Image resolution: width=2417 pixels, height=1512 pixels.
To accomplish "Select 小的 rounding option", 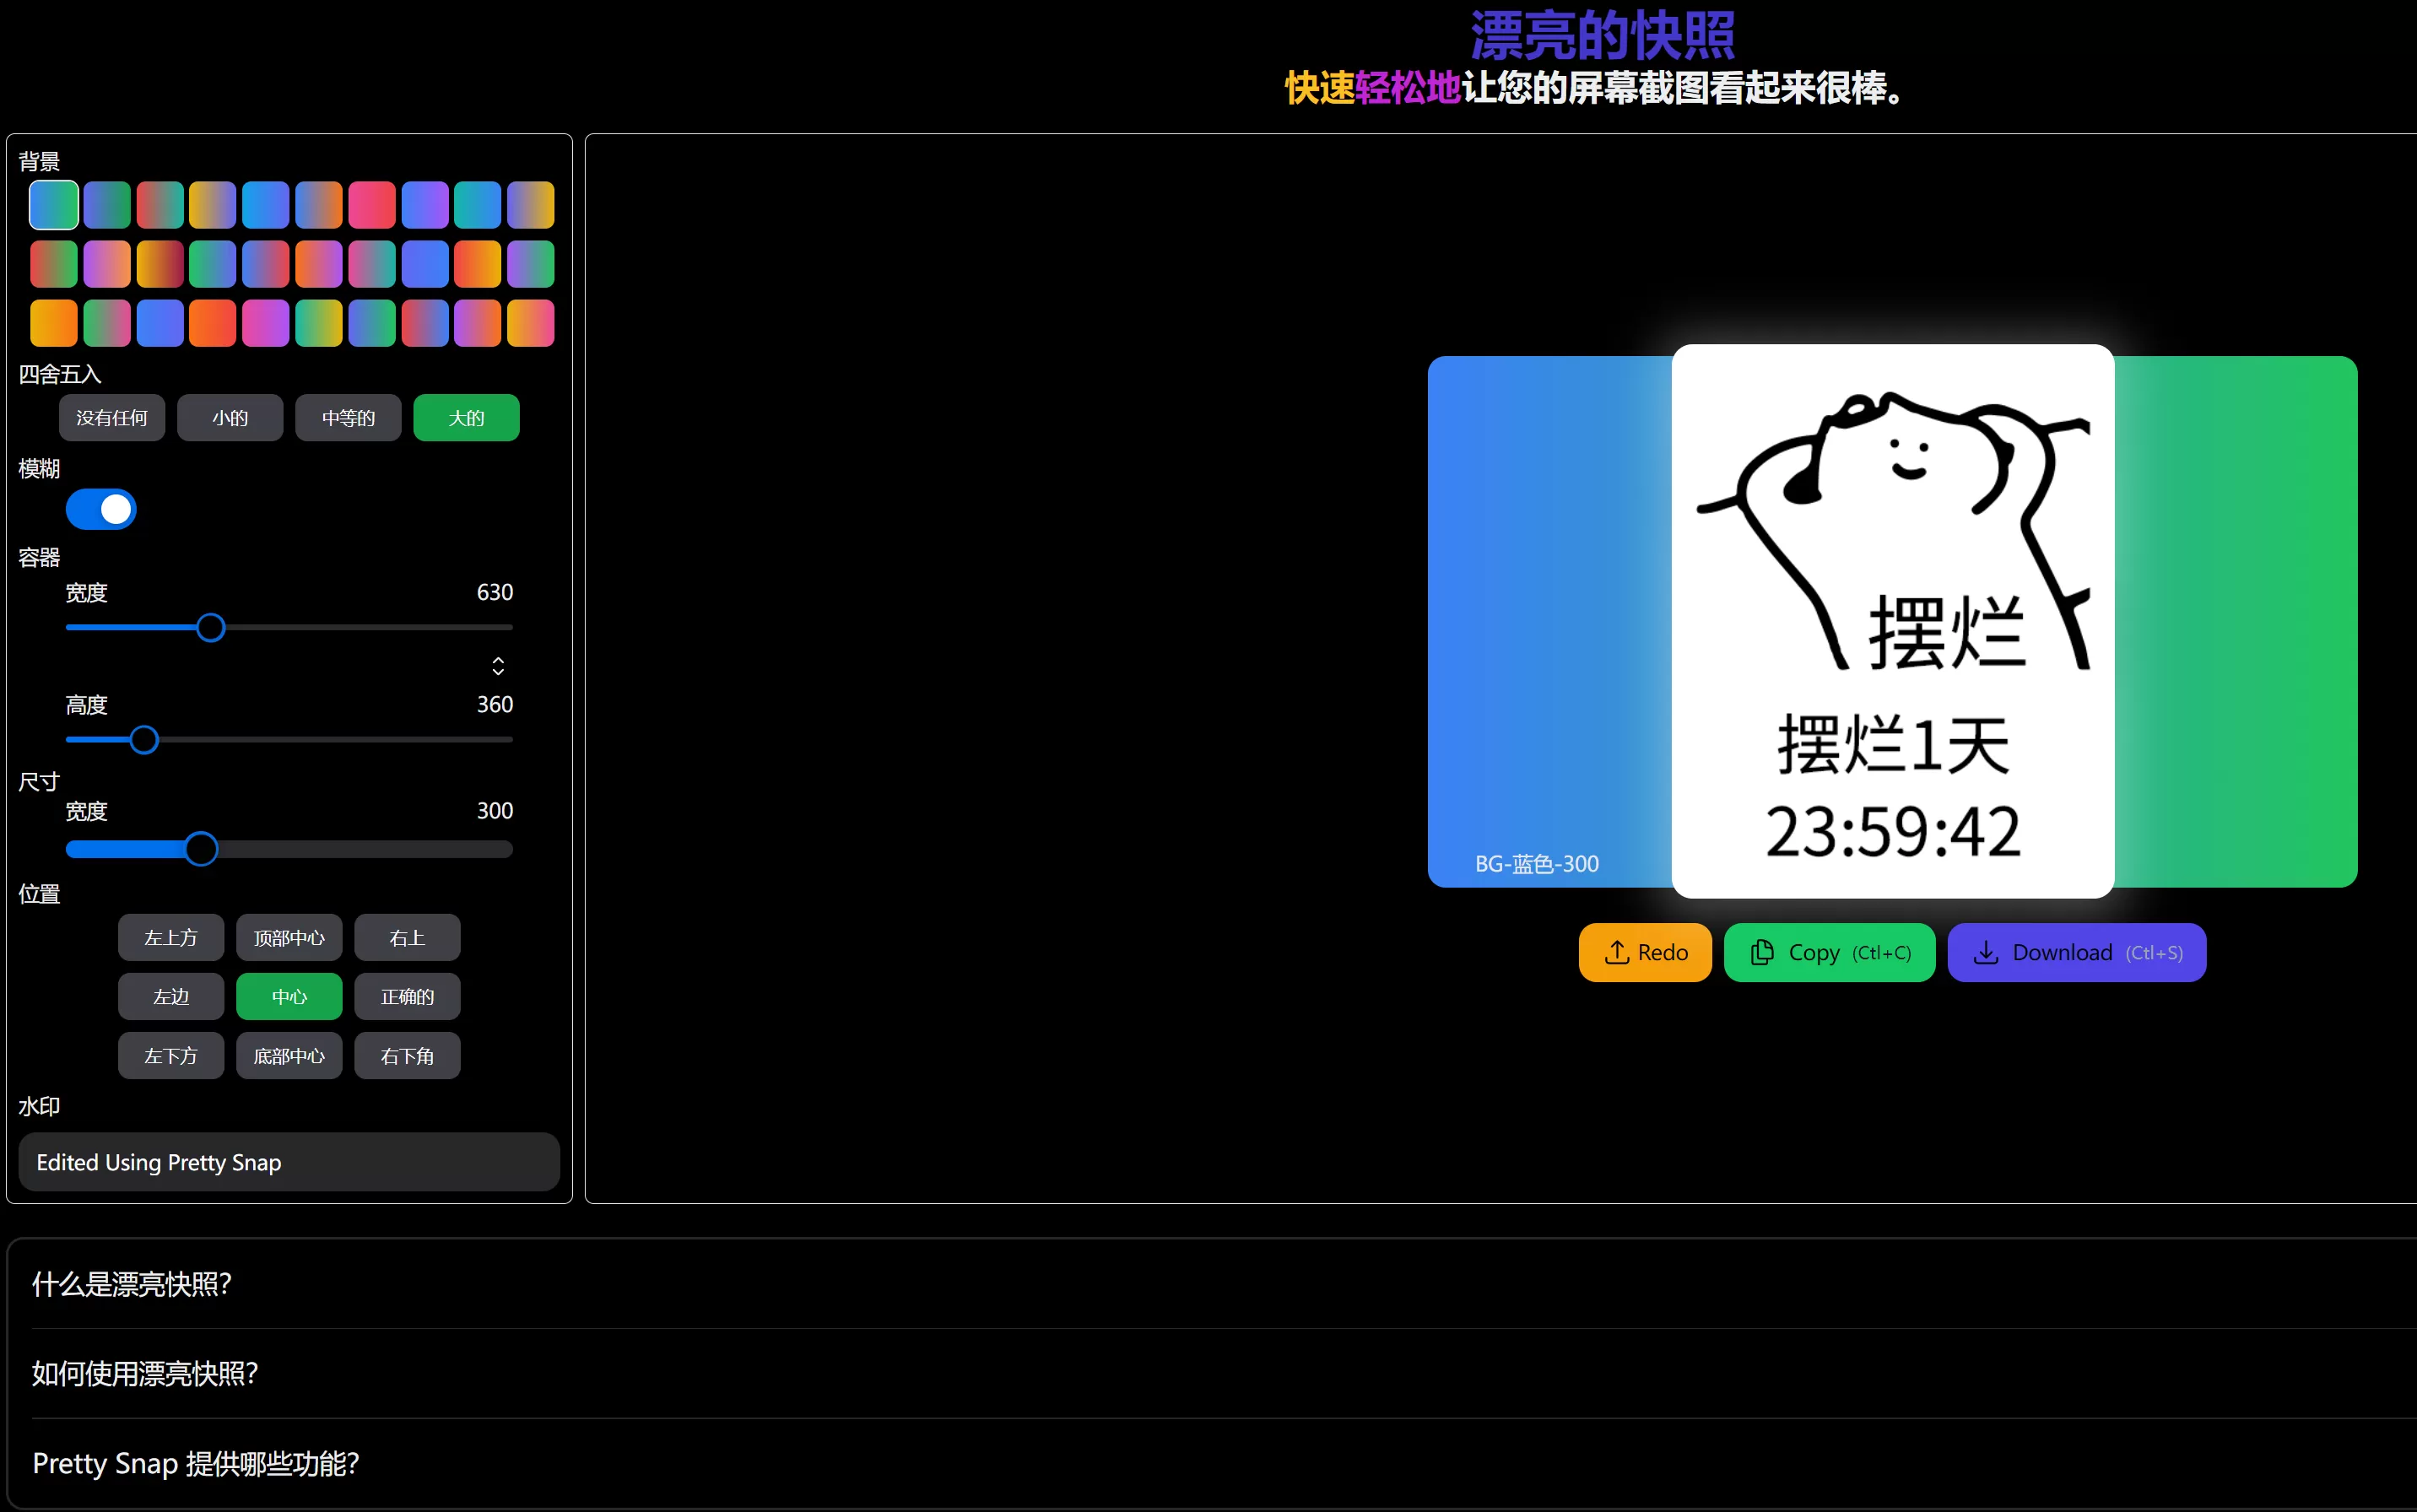I will coord(229,417).
